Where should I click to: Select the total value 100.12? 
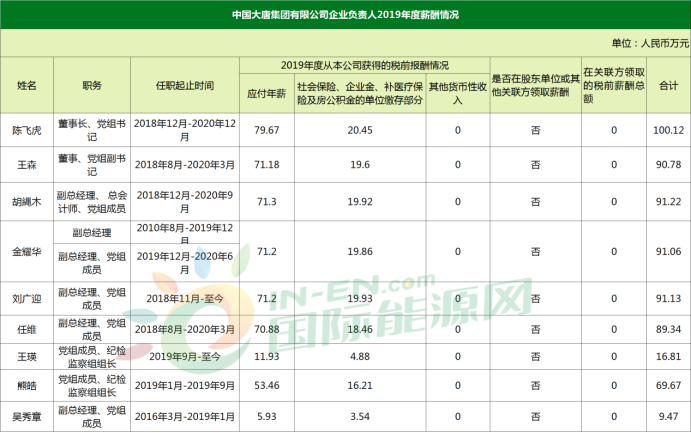(x=668, y=130)
